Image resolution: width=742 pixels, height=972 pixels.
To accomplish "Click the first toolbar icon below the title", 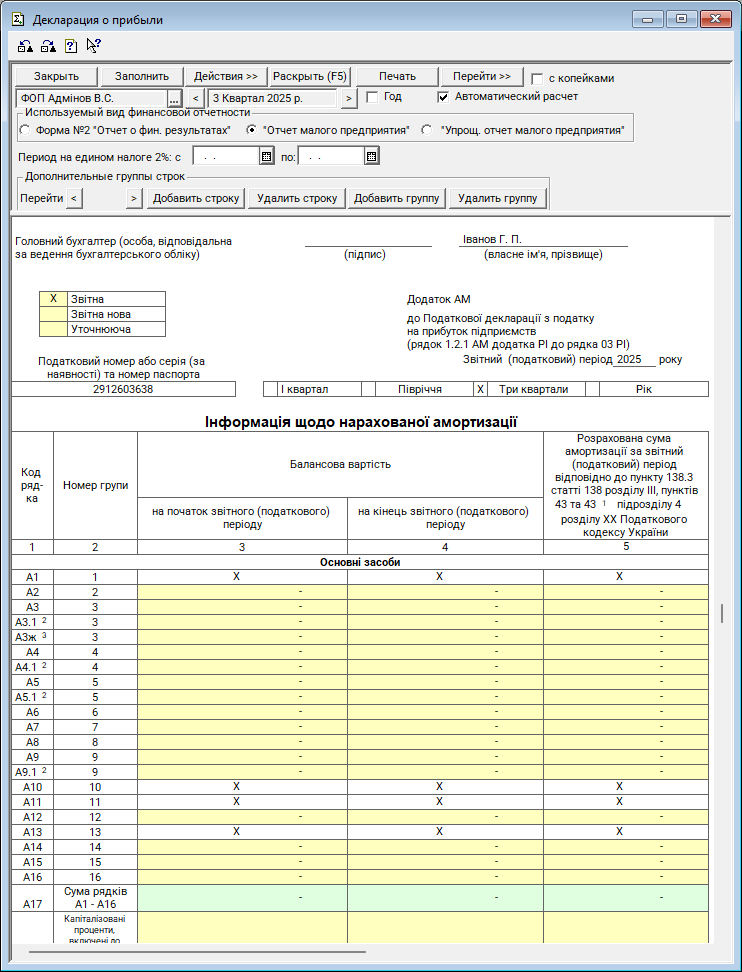I will coord(25,45).
